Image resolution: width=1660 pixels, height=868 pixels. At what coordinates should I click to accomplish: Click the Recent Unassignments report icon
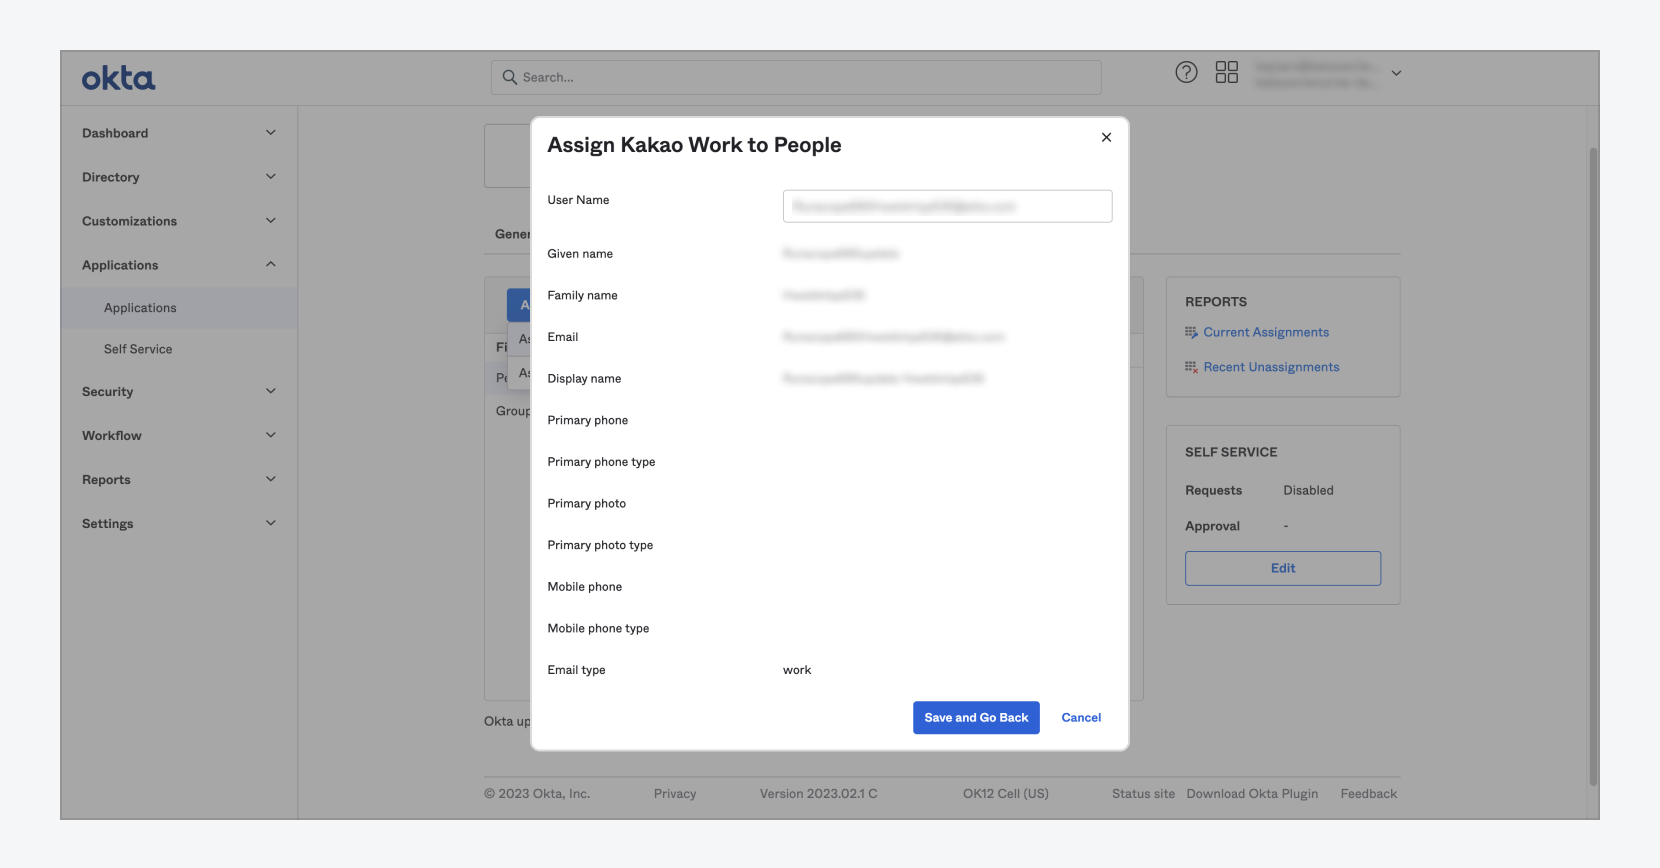[1191, 367]
